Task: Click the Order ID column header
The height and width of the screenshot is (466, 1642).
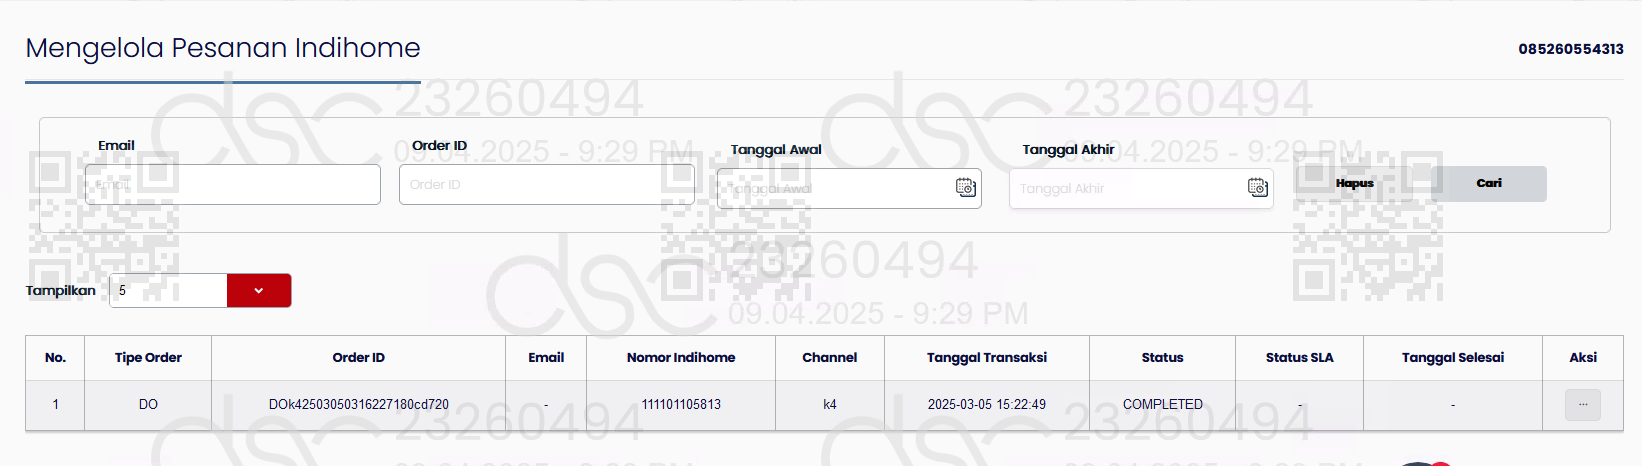Action: [359, 358]
